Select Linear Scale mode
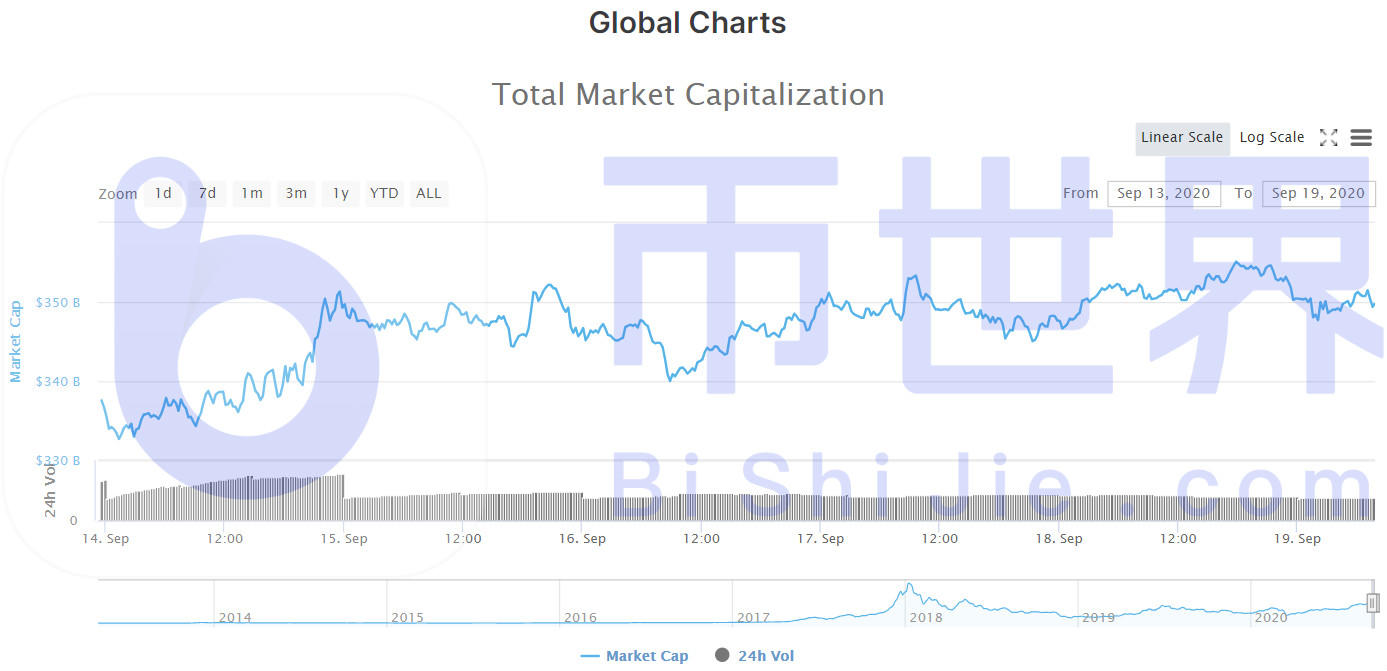This screenshot has width=1387, height=671. pos(1181,137)
